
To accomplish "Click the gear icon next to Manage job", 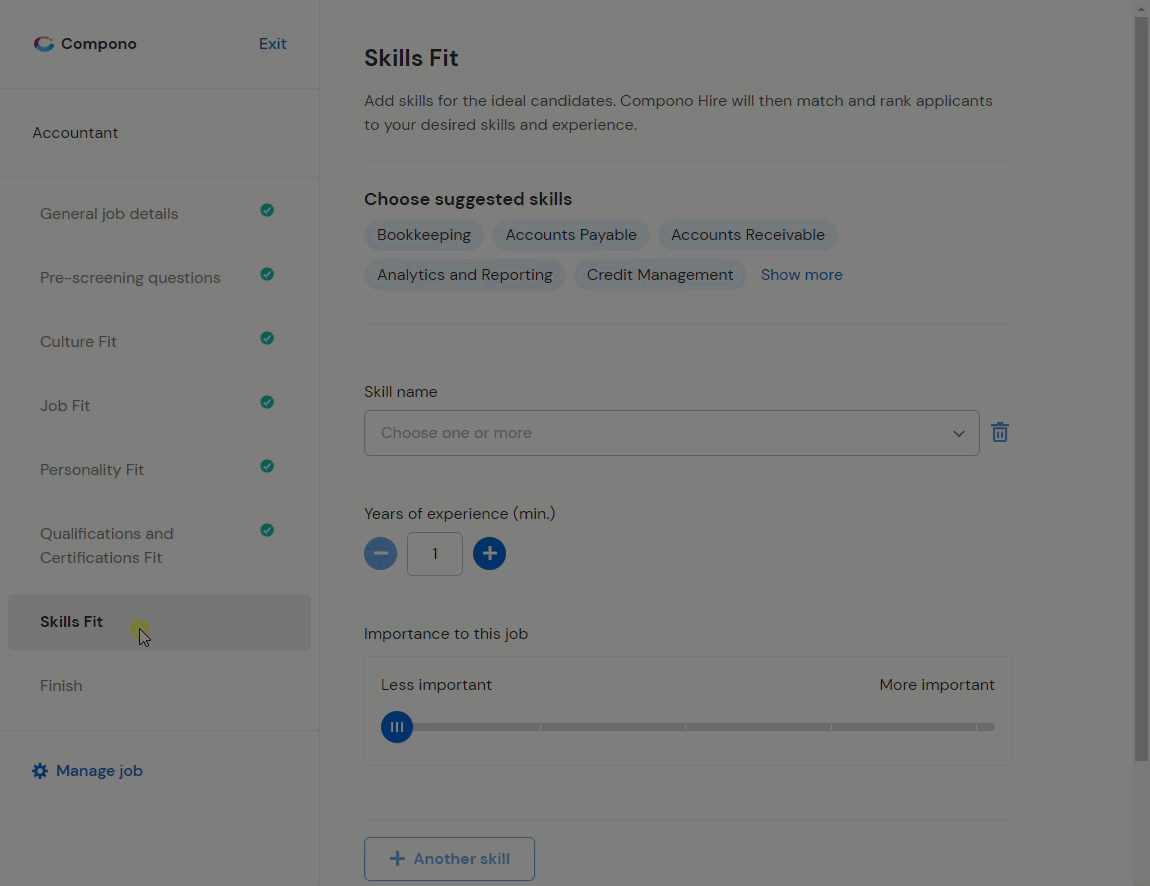I will pyautogui.click(x=40, y=771).
